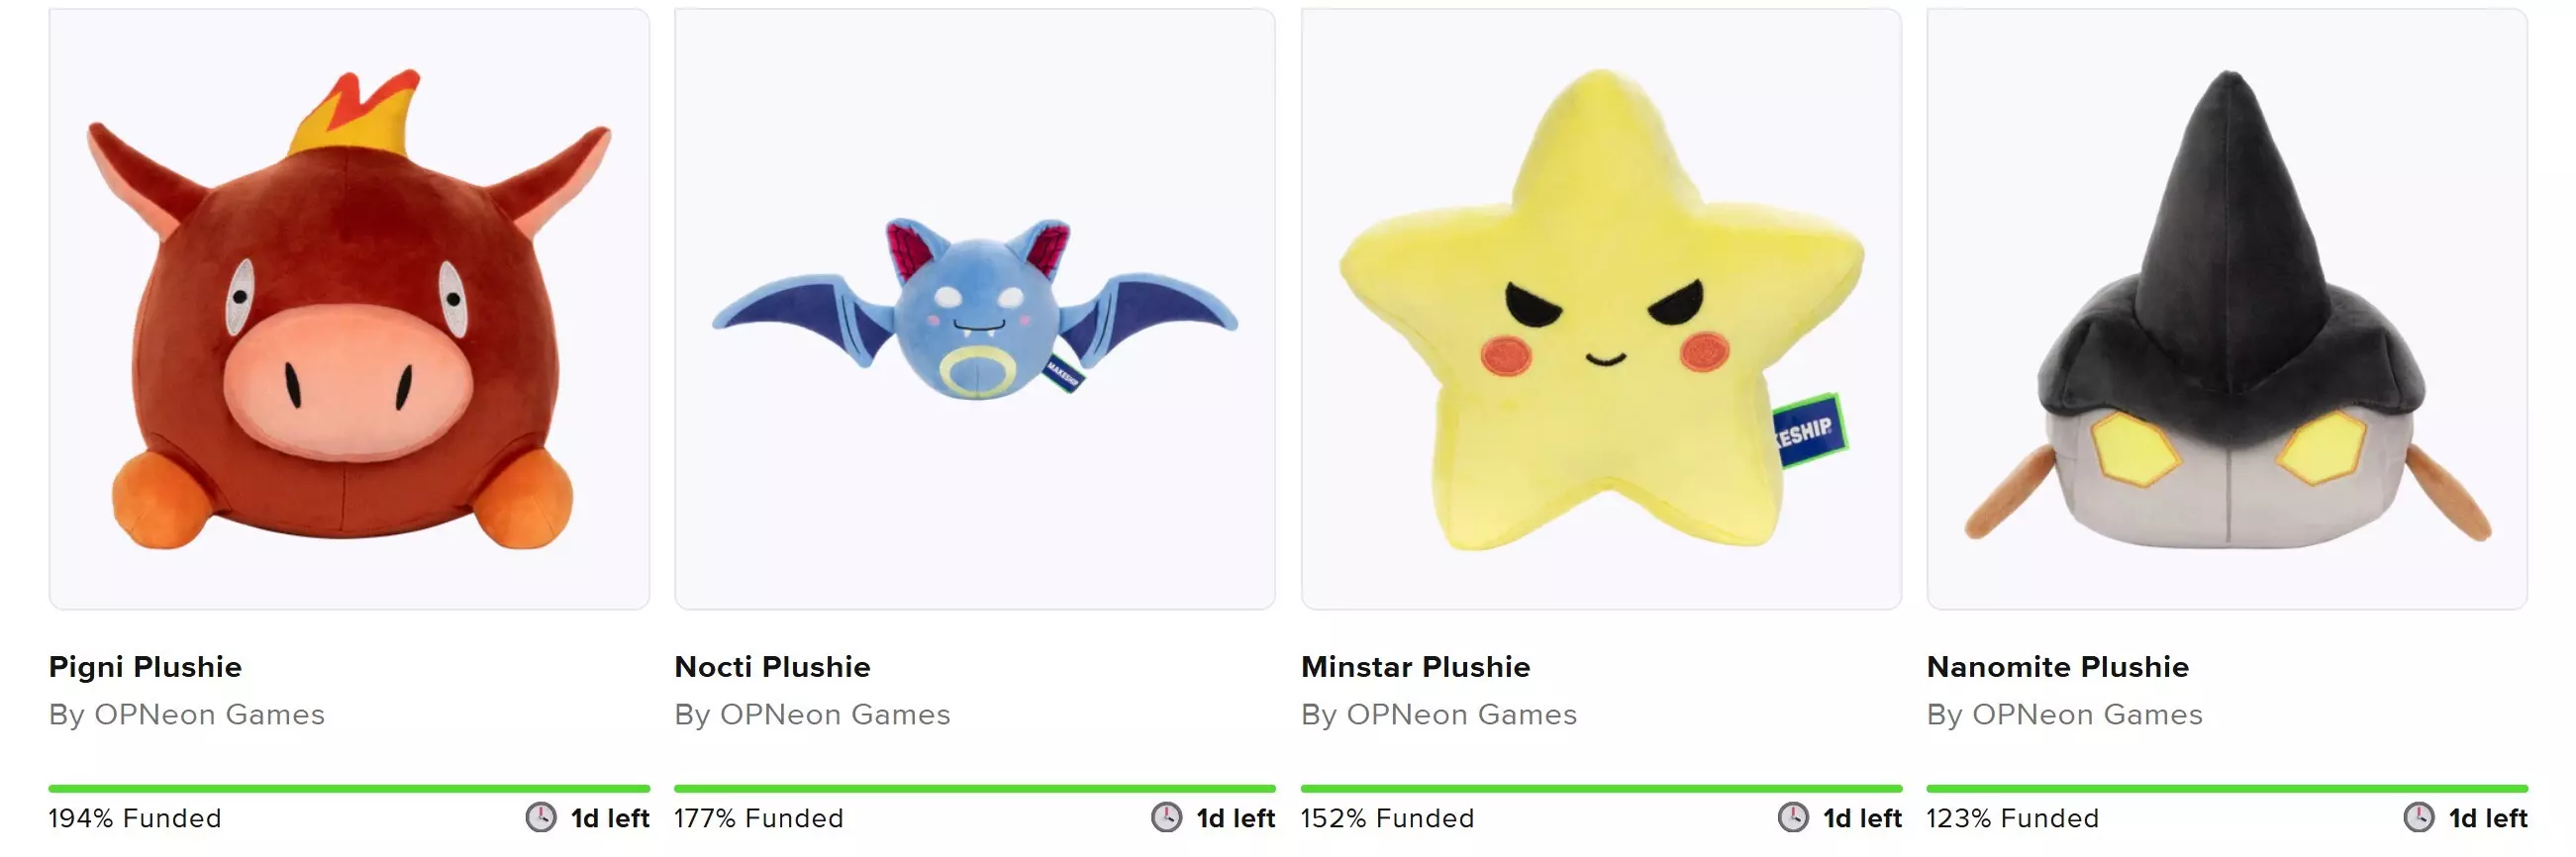Click the Minstar Plushie title link
Screen dimensions: 2576x857
(1415, 666)
